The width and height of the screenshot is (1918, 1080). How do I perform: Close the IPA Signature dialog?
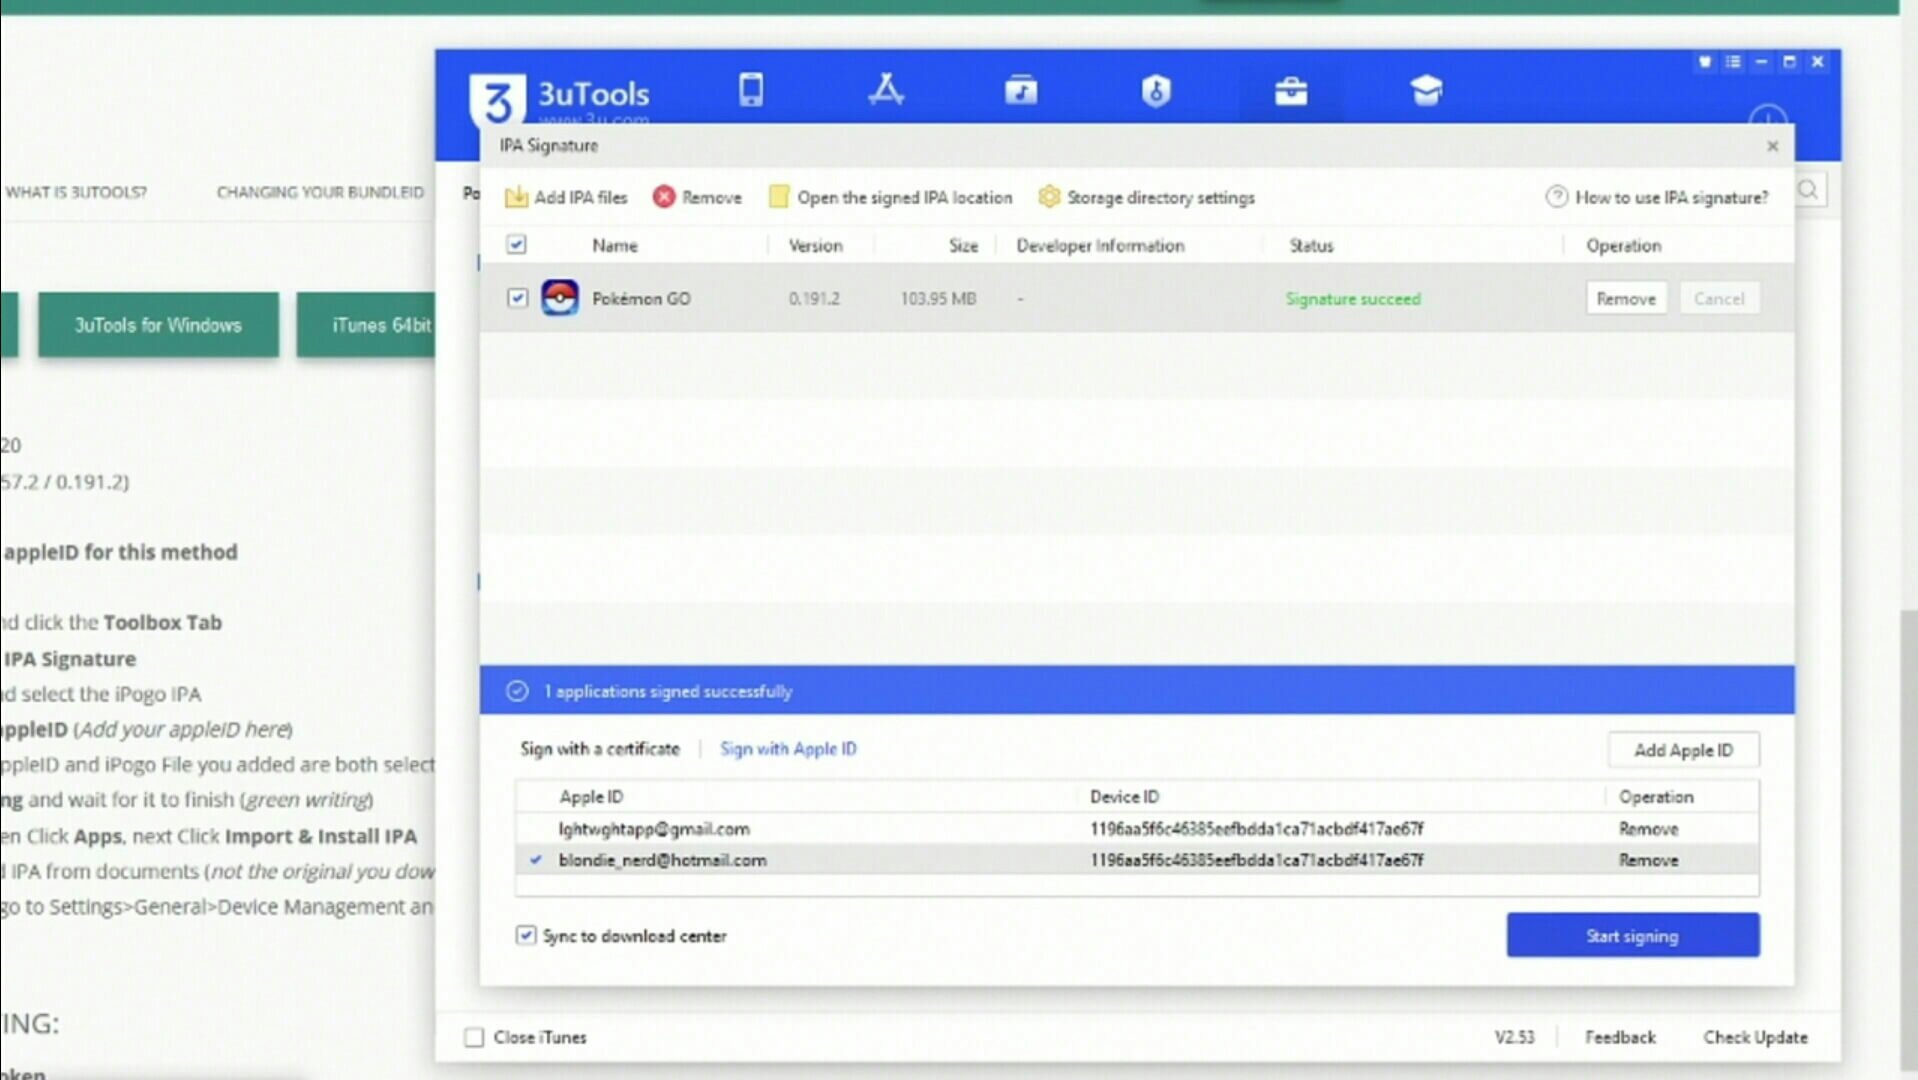click(x=1772, y=146)
